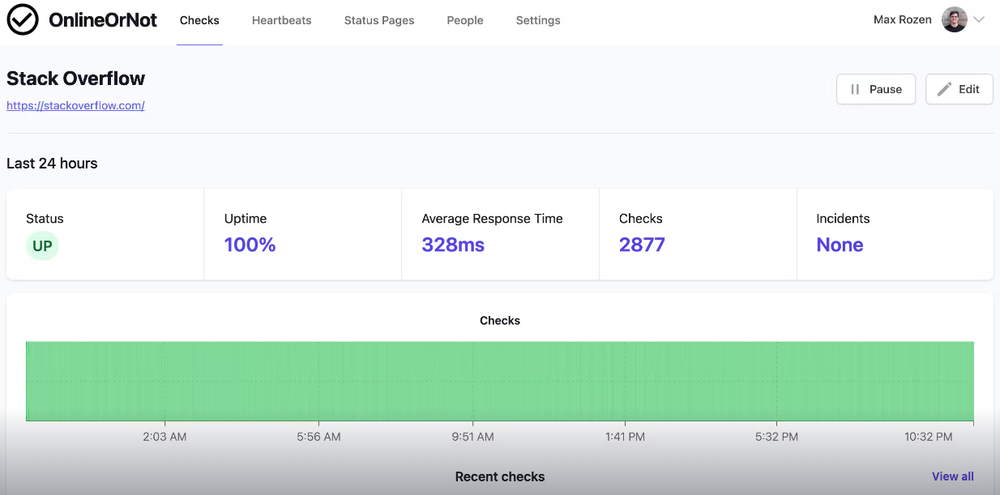1000x495 pixels.
Task: Click View all recent checks
Action: (953, 477)
